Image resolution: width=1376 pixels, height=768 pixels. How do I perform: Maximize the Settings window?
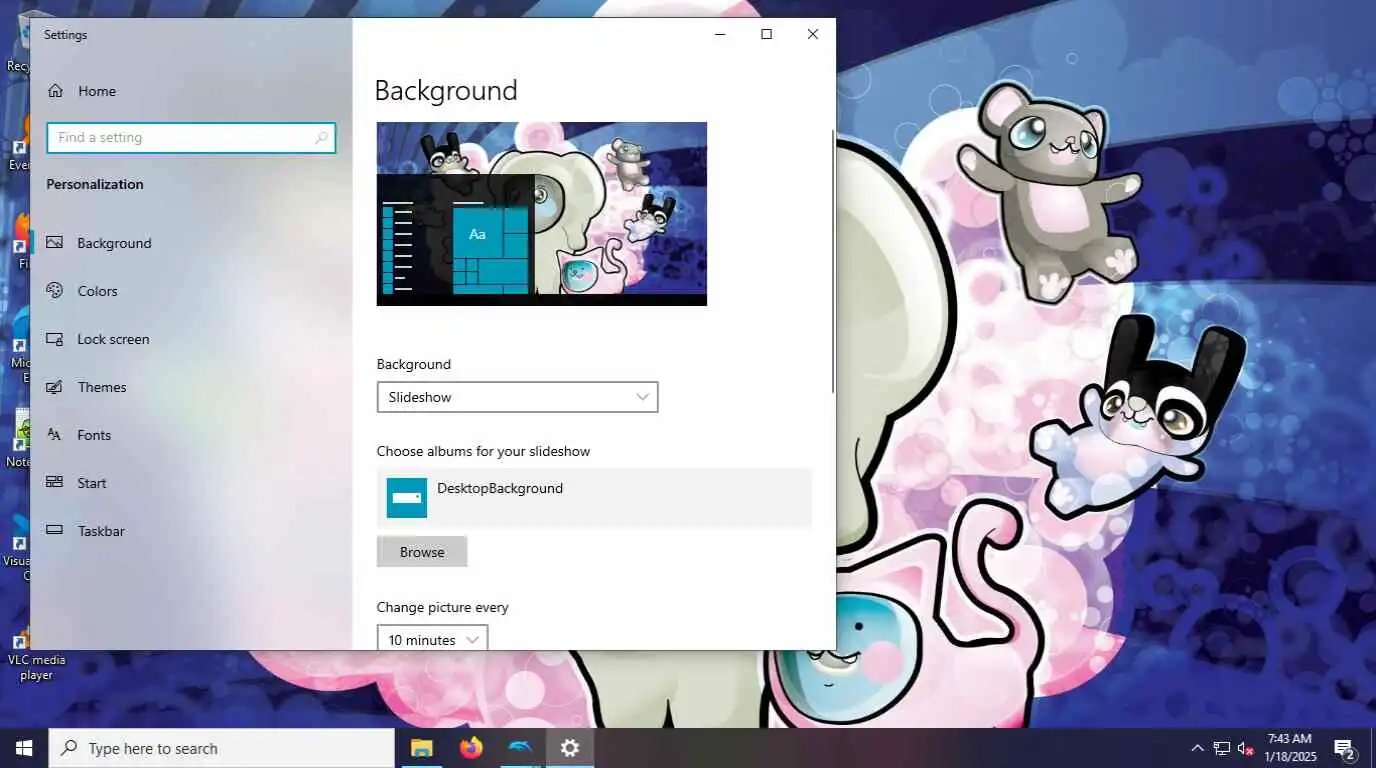[x=766, y=34]
